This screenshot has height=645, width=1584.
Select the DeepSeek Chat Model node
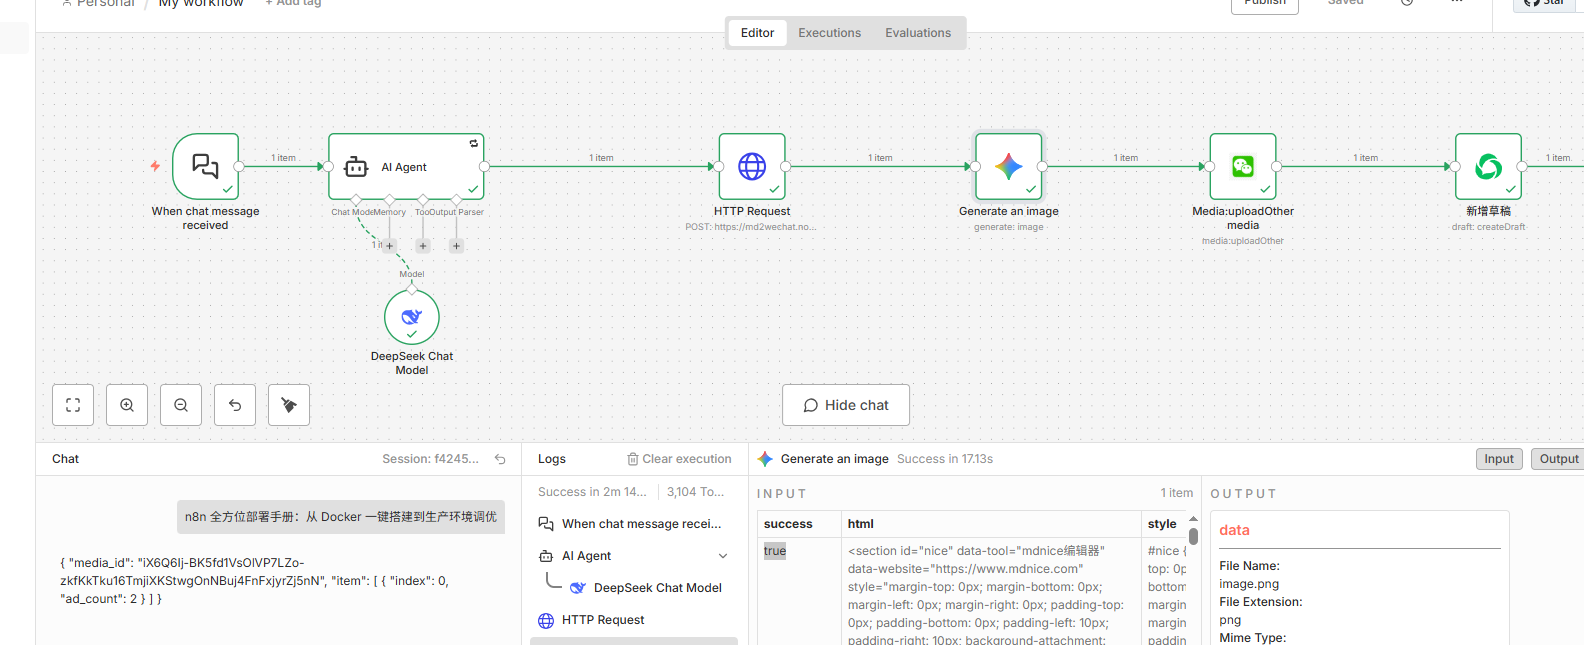pos(411,317)
